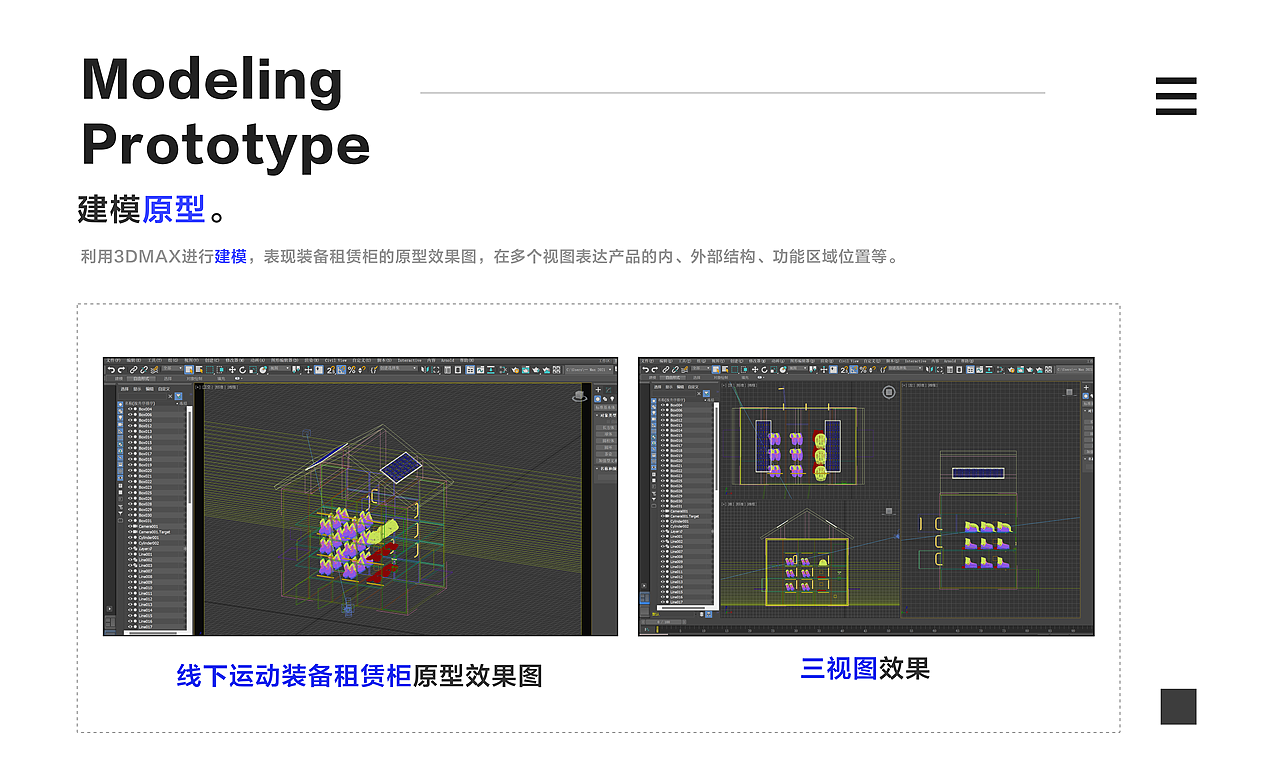Activate Select and Scale tool in perspective screenshot
This screenshot has height=774, width=1280.
click(253, 370)
